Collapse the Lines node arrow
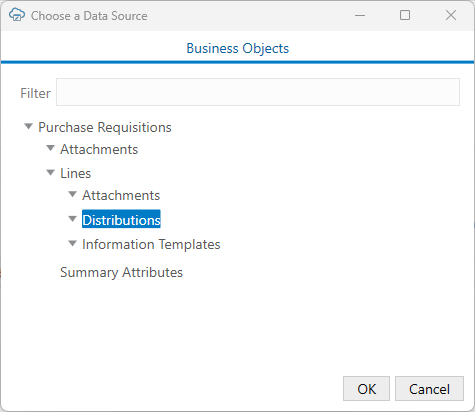The image size is (475, 412). click(50, 172)
